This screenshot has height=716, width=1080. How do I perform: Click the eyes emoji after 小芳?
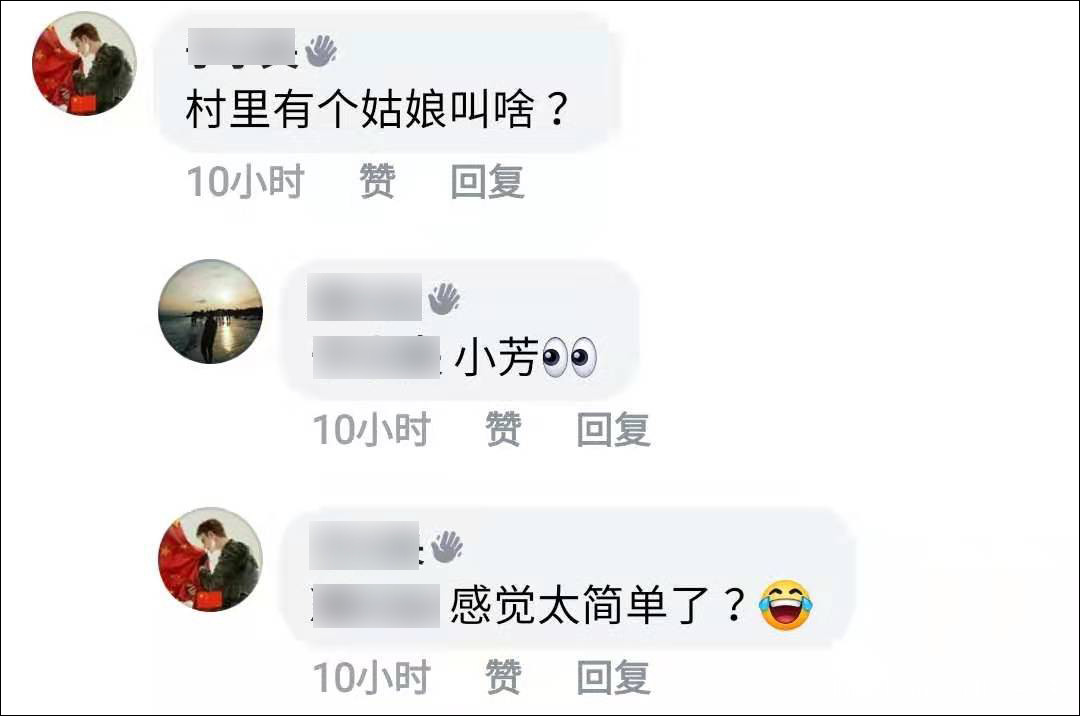[570, 357]
